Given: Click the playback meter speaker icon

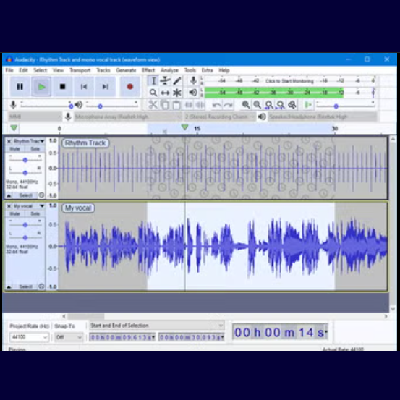Looking at the screenshot, I should 193,92.
